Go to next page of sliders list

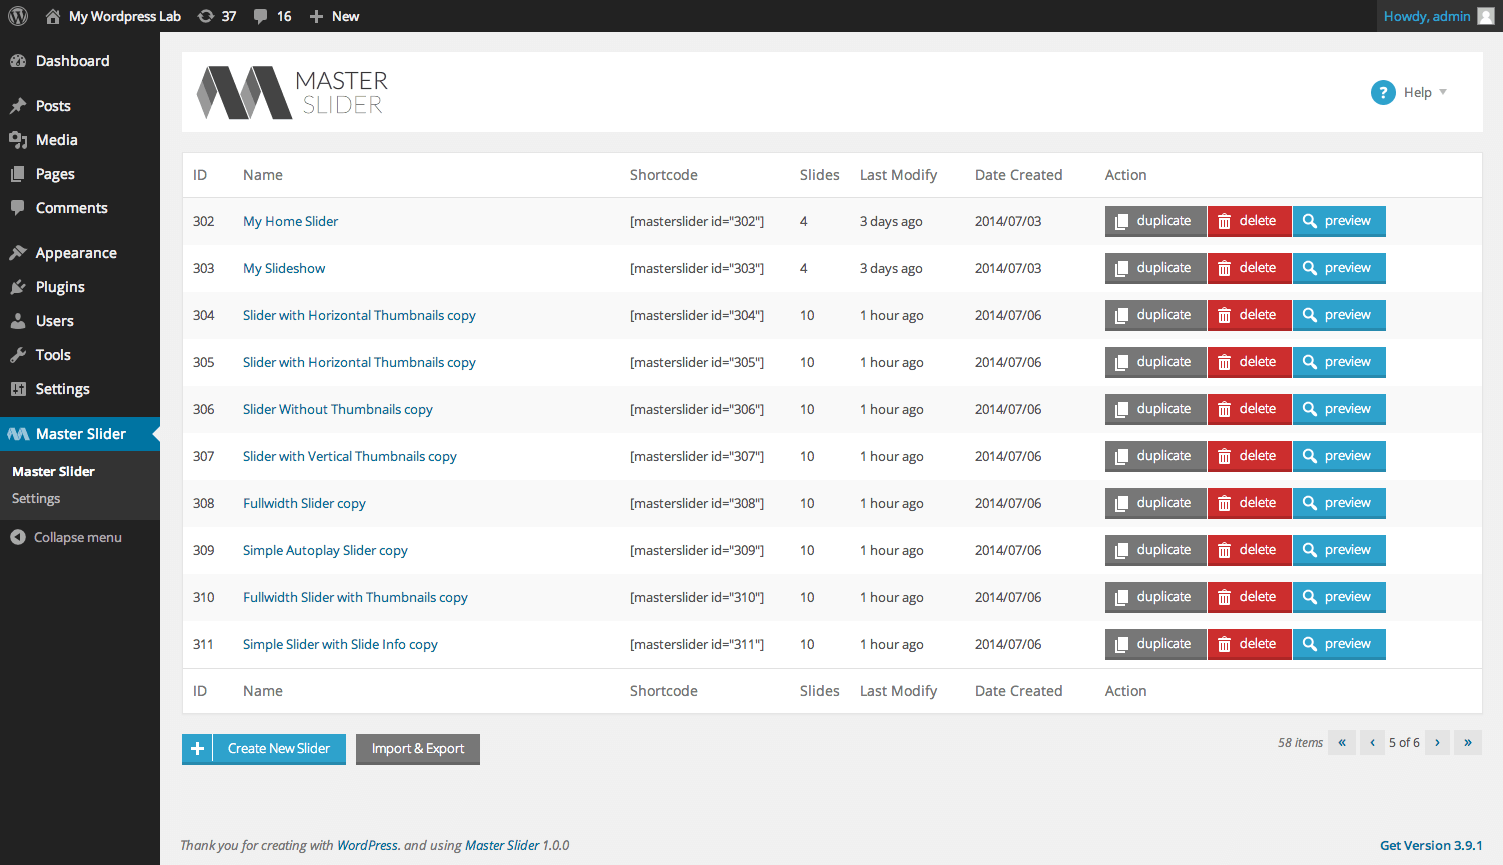pos(1437,742)
